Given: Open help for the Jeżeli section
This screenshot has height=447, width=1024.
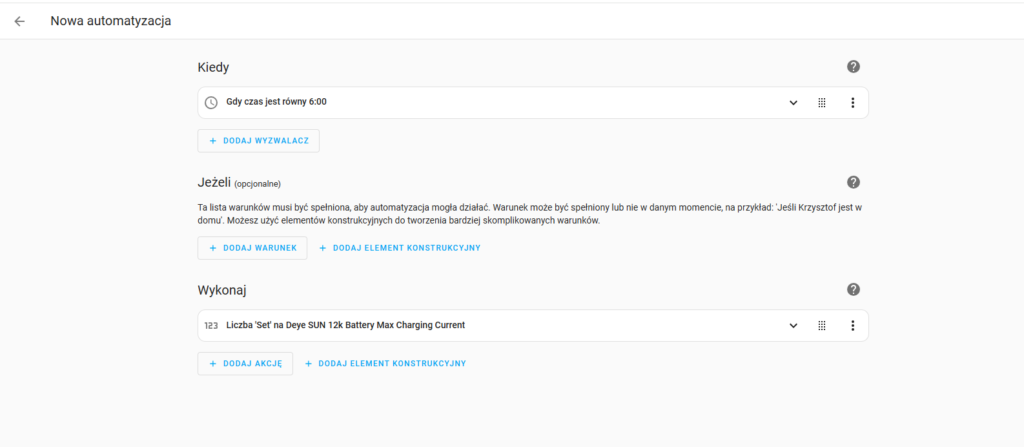Looking at the screenshot, I should (x=853, y=182).
